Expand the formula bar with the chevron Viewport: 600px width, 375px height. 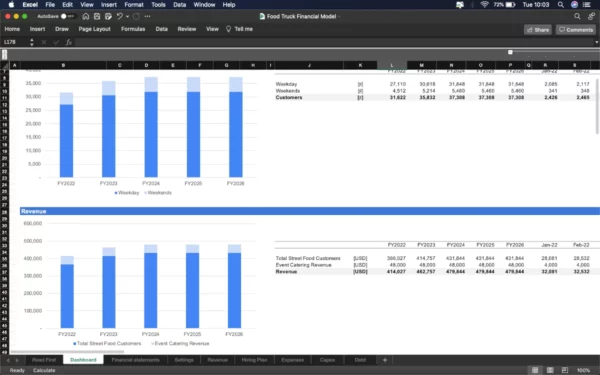[597, 42]
